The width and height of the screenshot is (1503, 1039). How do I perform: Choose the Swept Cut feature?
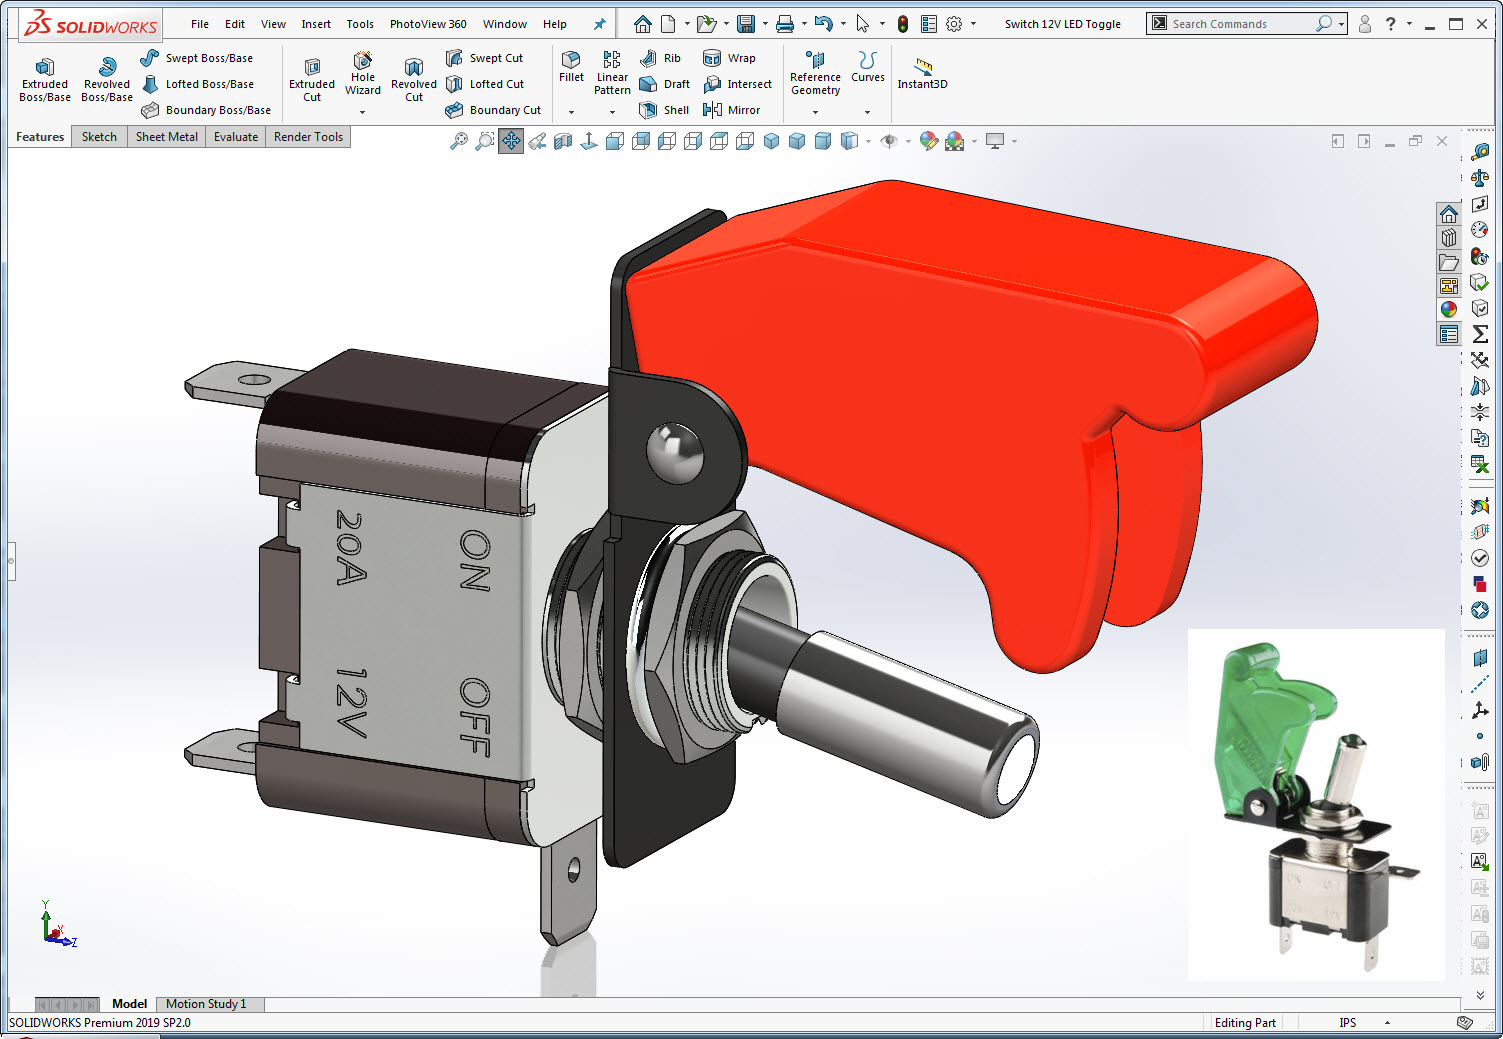[x=484, y=58]
